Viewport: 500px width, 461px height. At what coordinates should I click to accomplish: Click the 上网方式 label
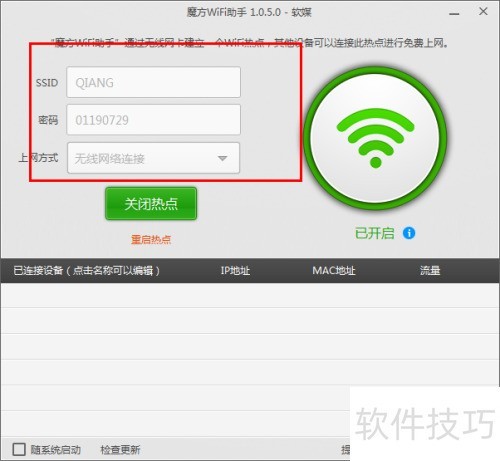pyautogui.click(x=38, y=158)
